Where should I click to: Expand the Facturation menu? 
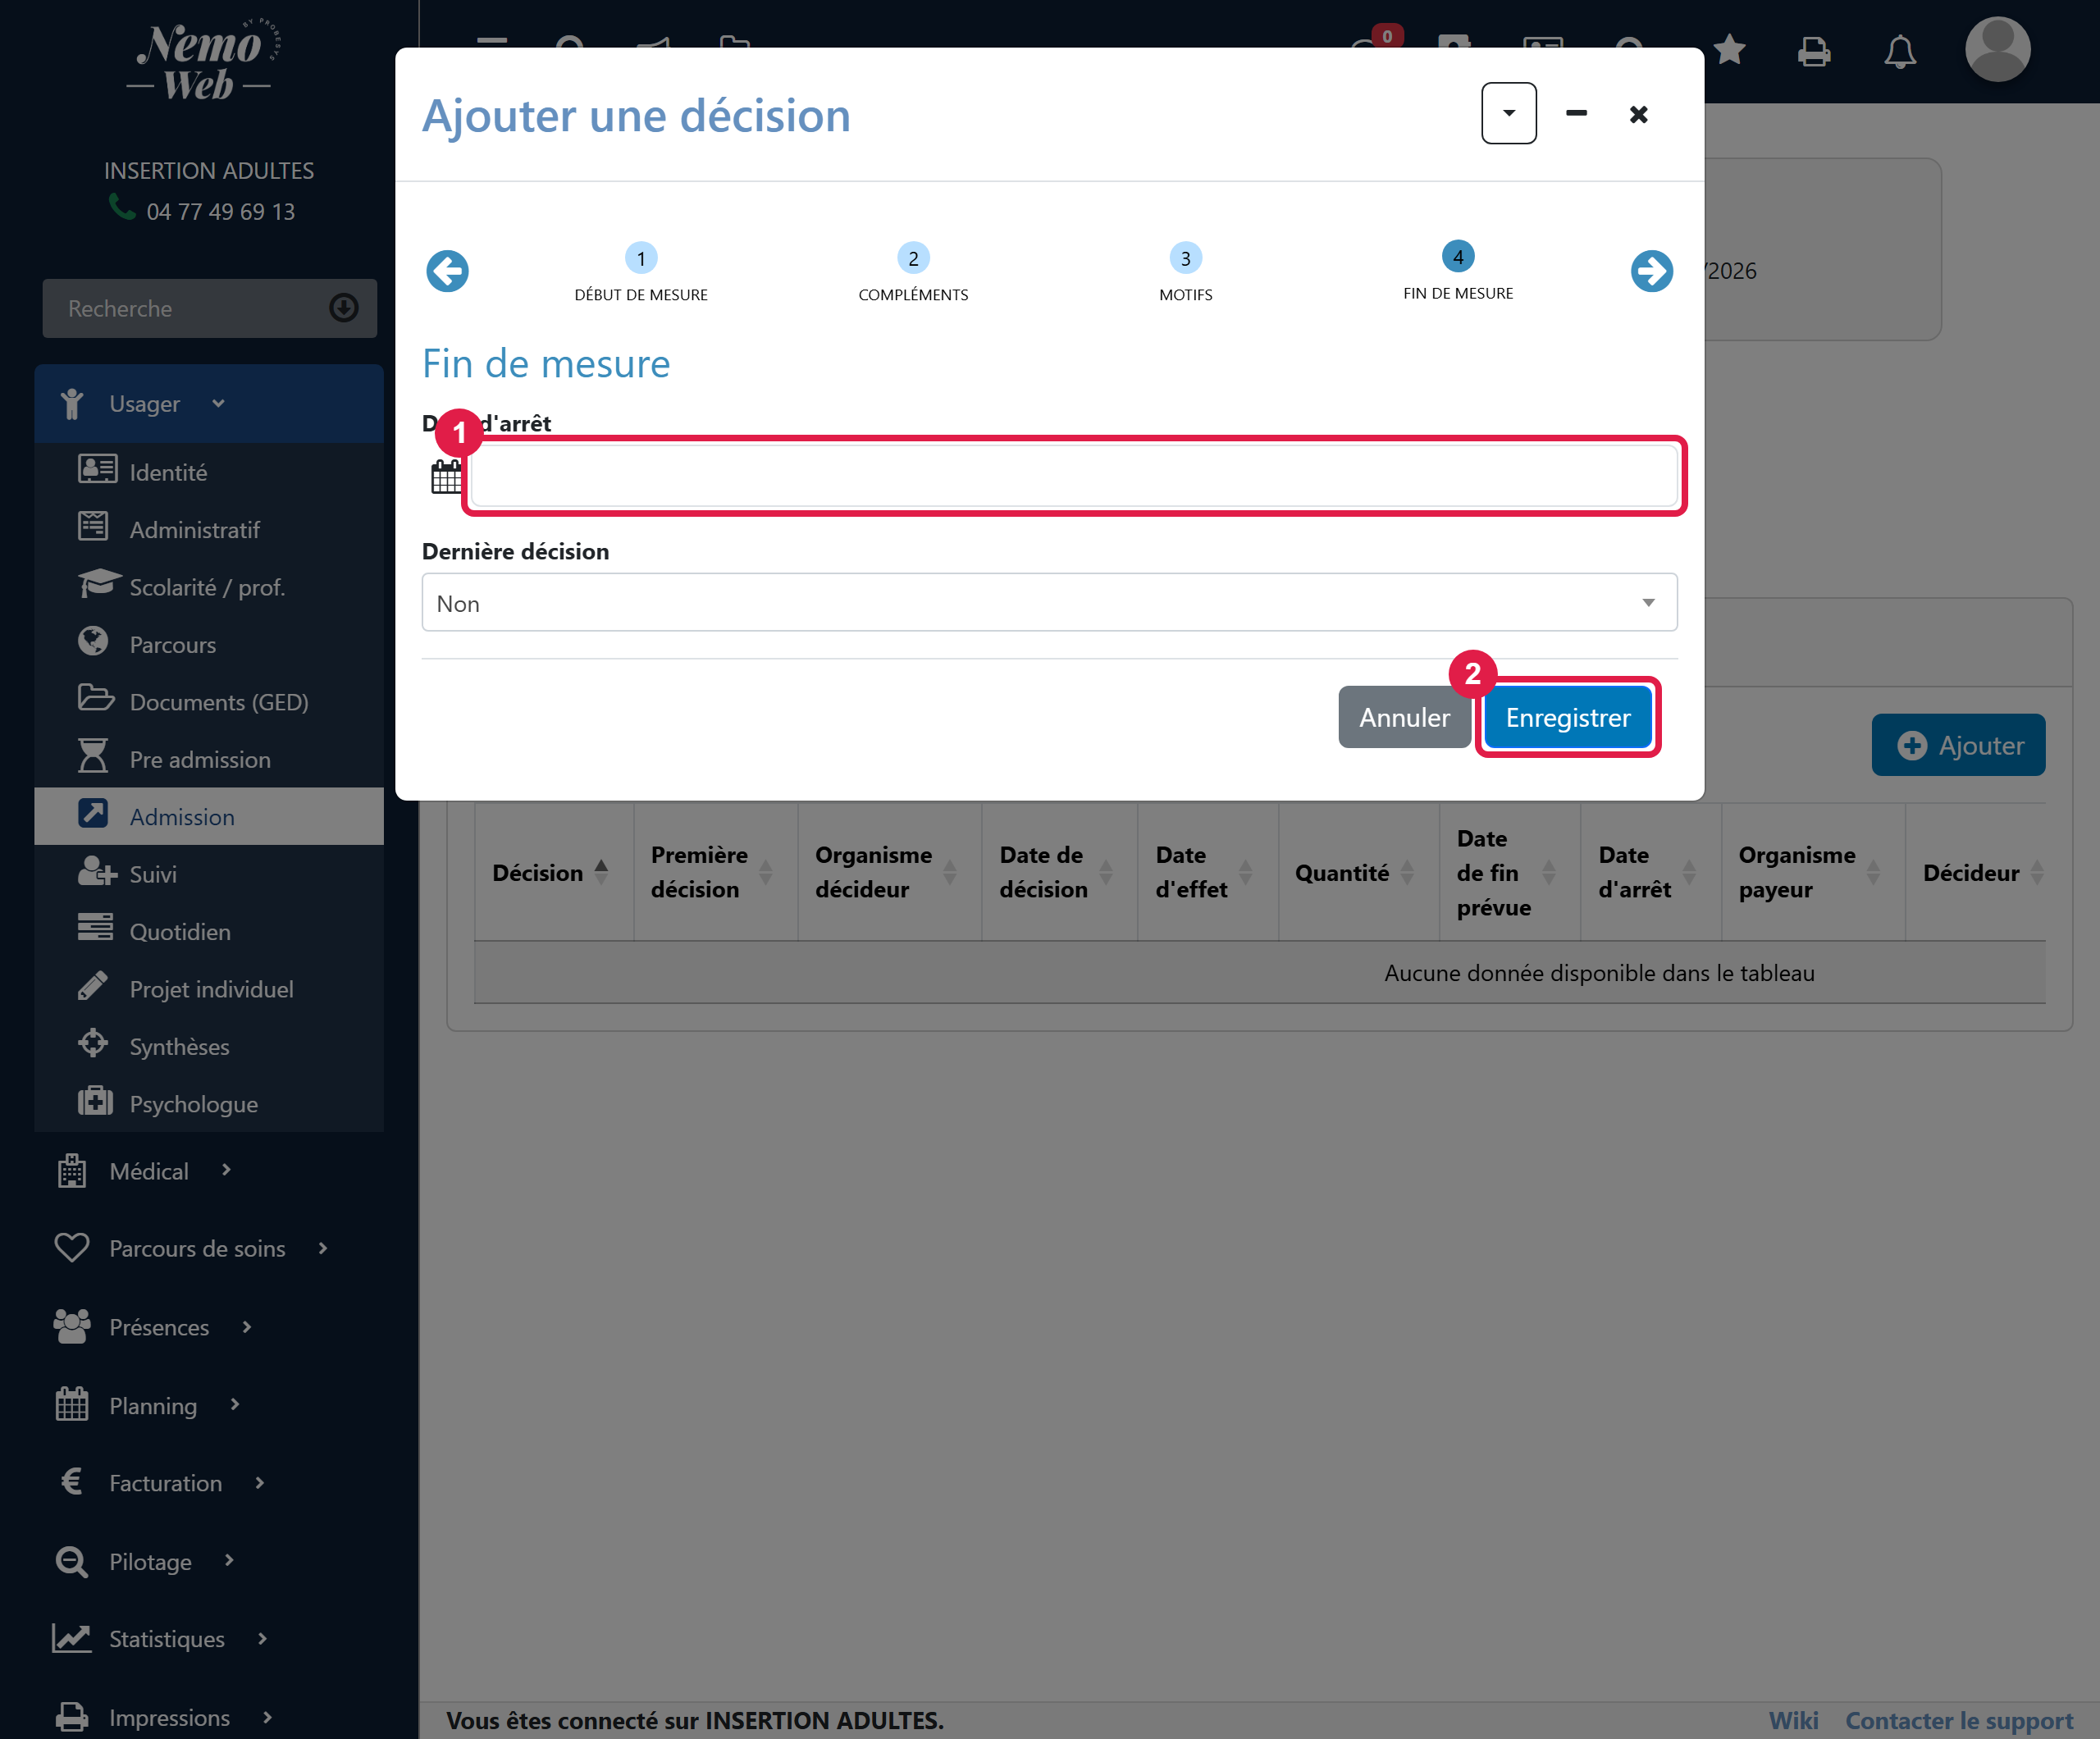point(209,1483)
